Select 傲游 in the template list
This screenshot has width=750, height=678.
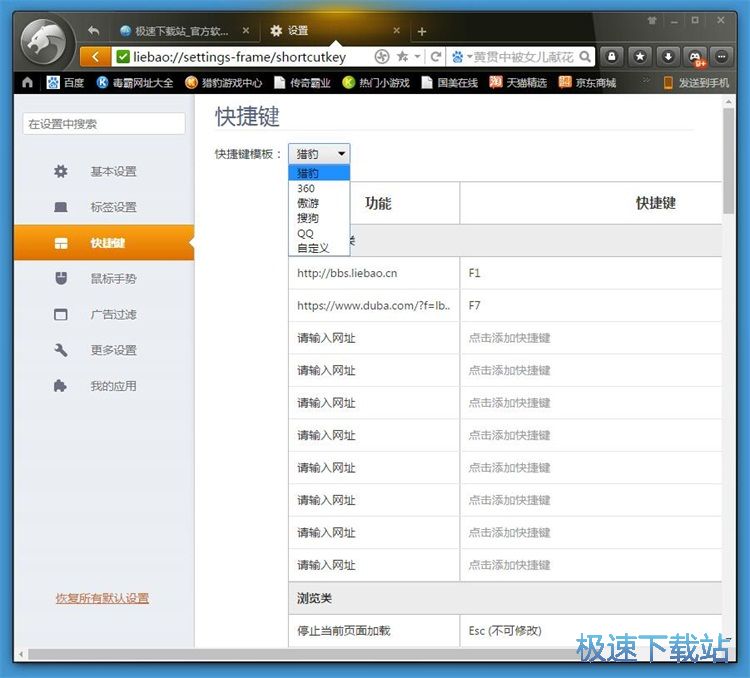[319, 203]
